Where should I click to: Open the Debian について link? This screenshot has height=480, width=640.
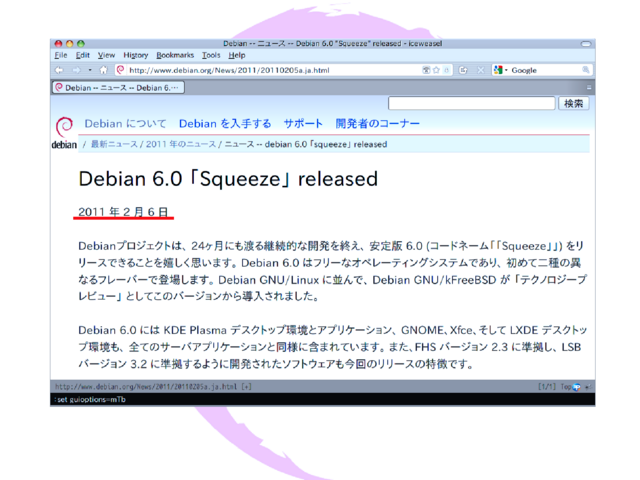[x=125, y=124]
